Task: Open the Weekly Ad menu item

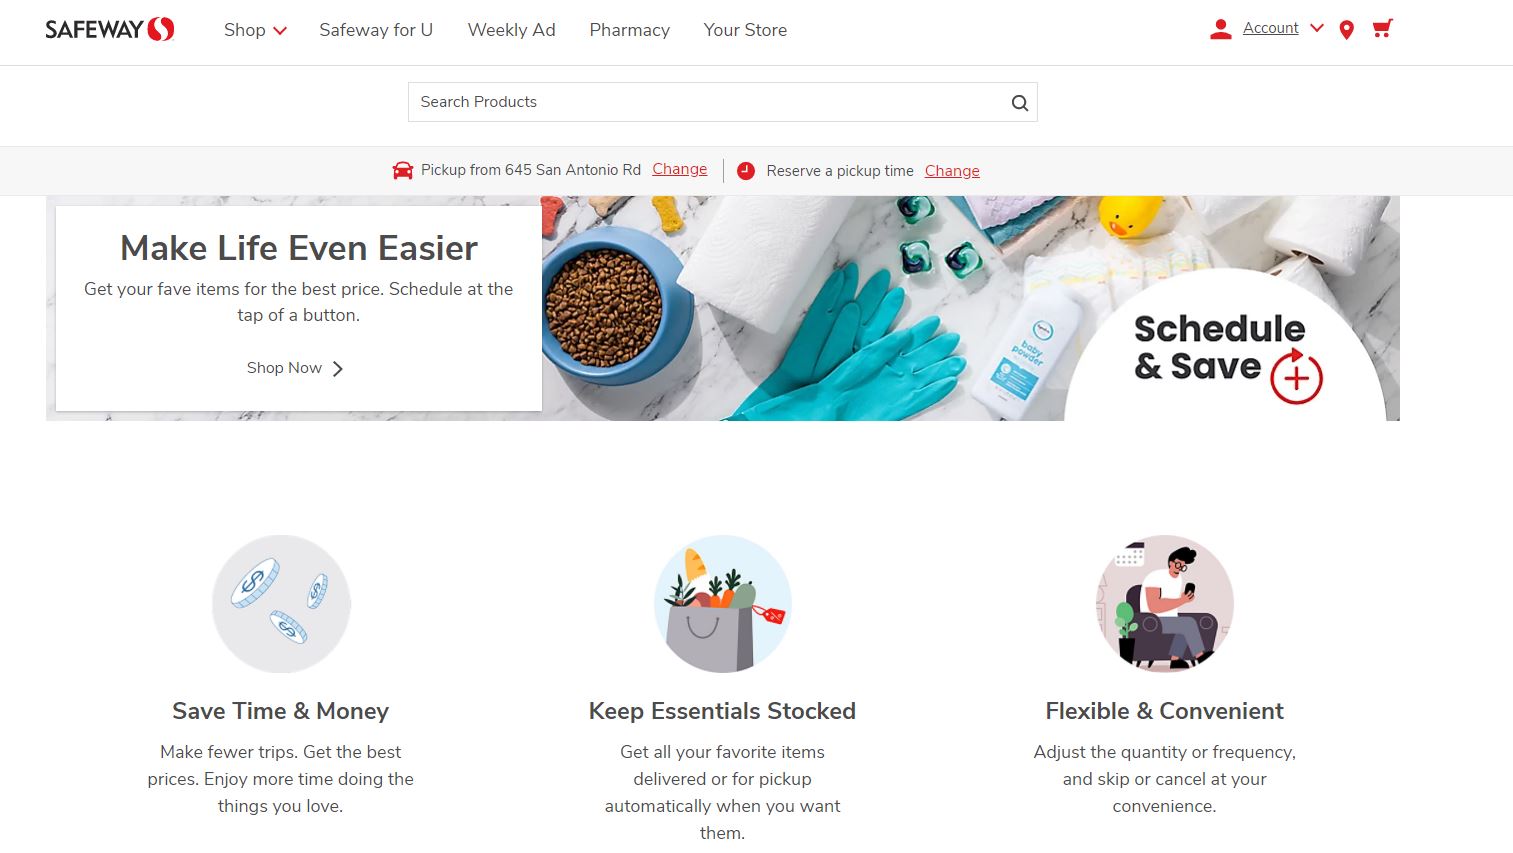Action: pos(512,30)
